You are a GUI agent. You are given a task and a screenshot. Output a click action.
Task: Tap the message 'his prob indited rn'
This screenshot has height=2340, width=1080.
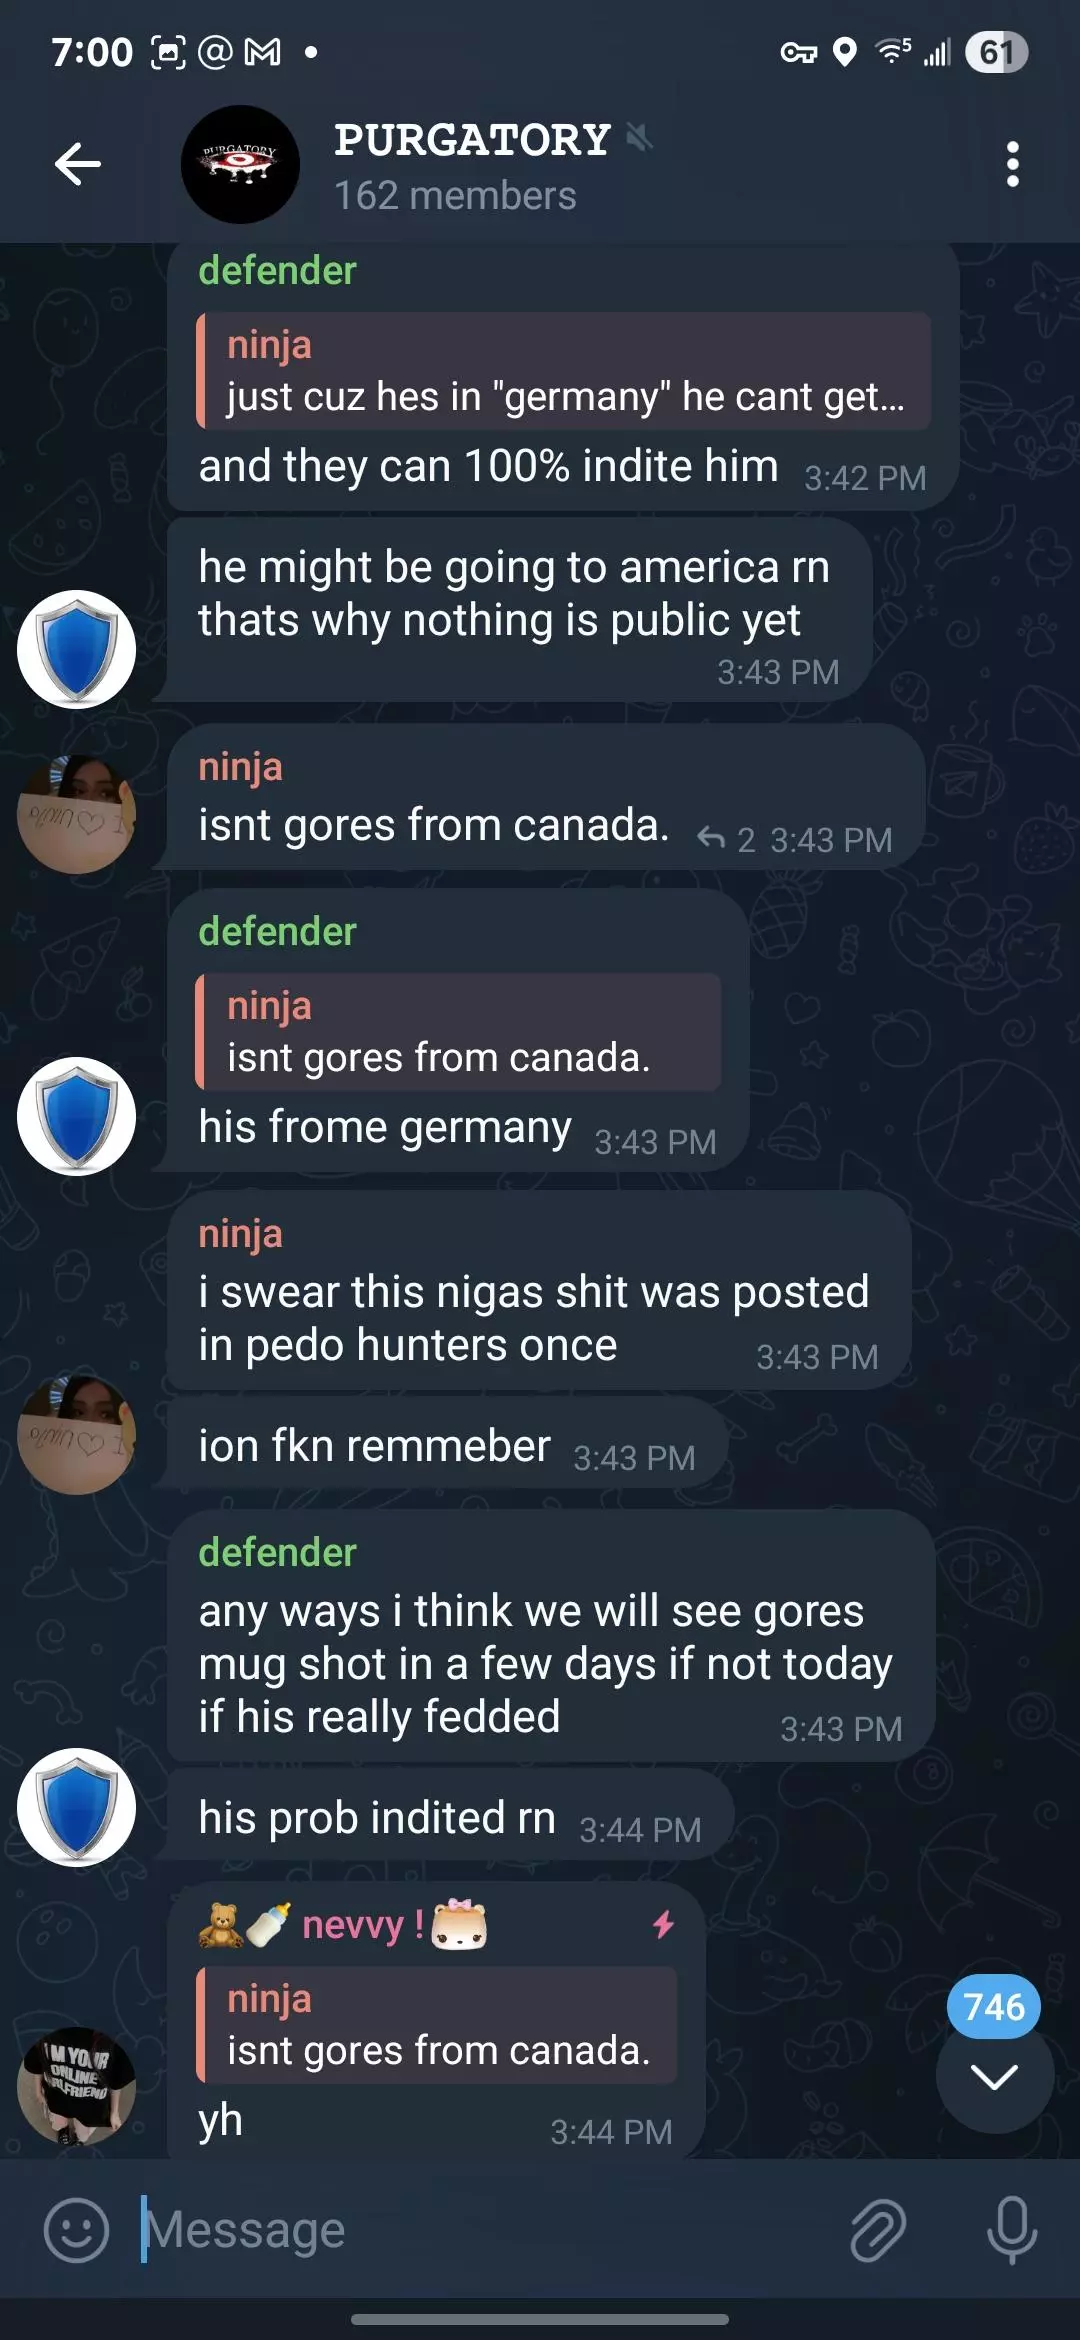(x=450, y=1817)
